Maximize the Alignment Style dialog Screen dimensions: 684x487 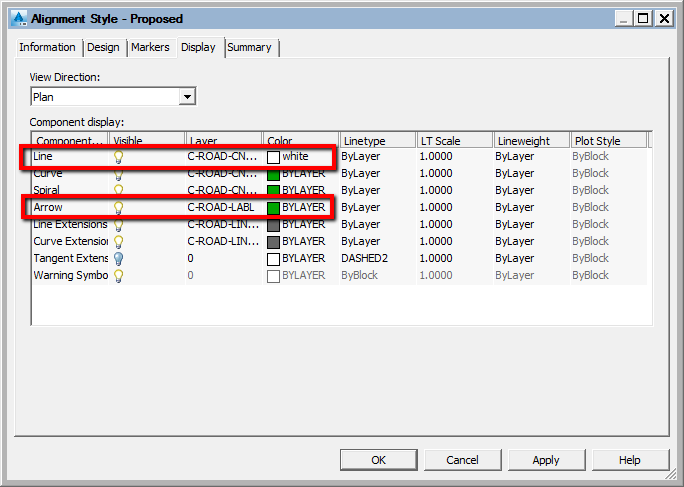click(643, 18)
